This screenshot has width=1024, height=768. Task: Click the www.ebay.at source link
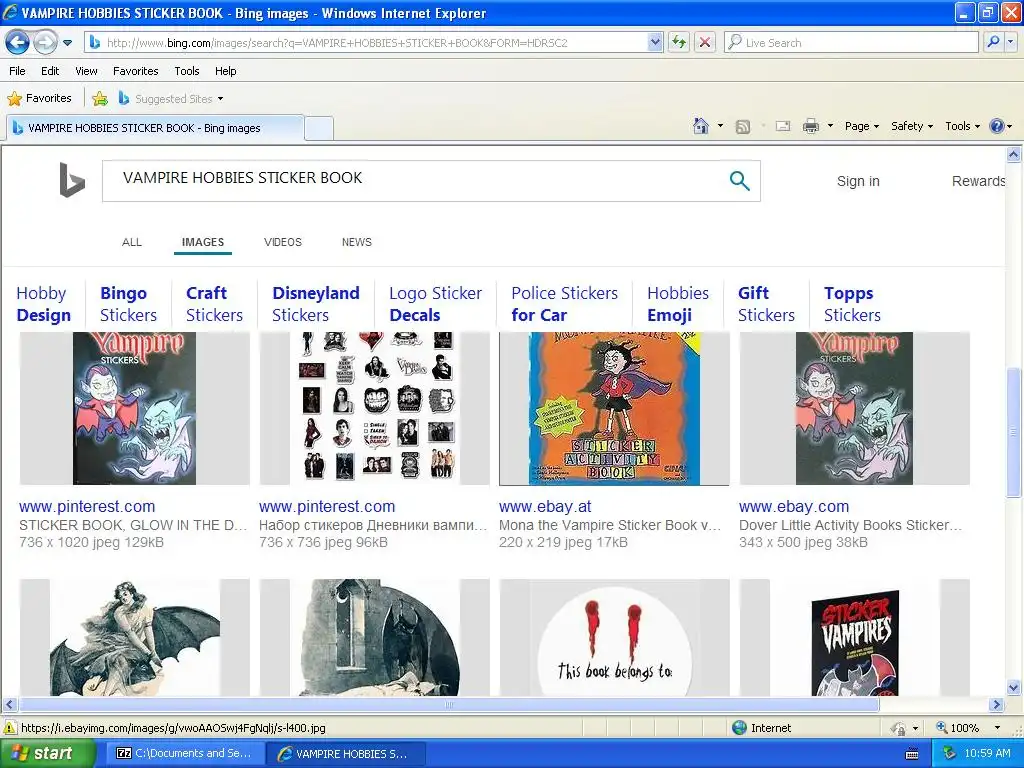coord(545,506)
